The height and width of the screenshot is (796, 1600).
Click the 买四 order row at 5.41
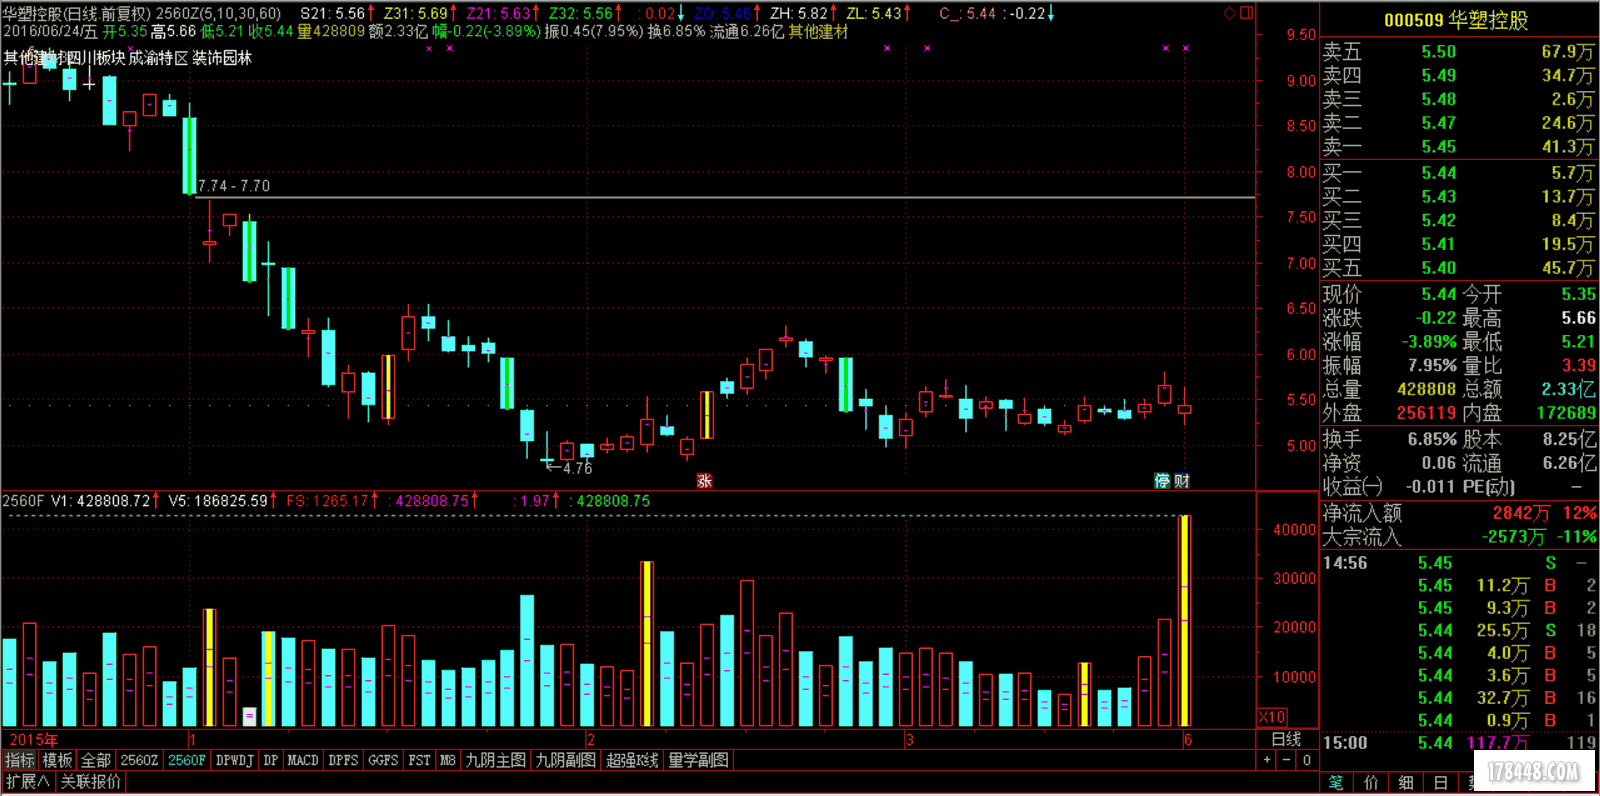click(1459, 244)
